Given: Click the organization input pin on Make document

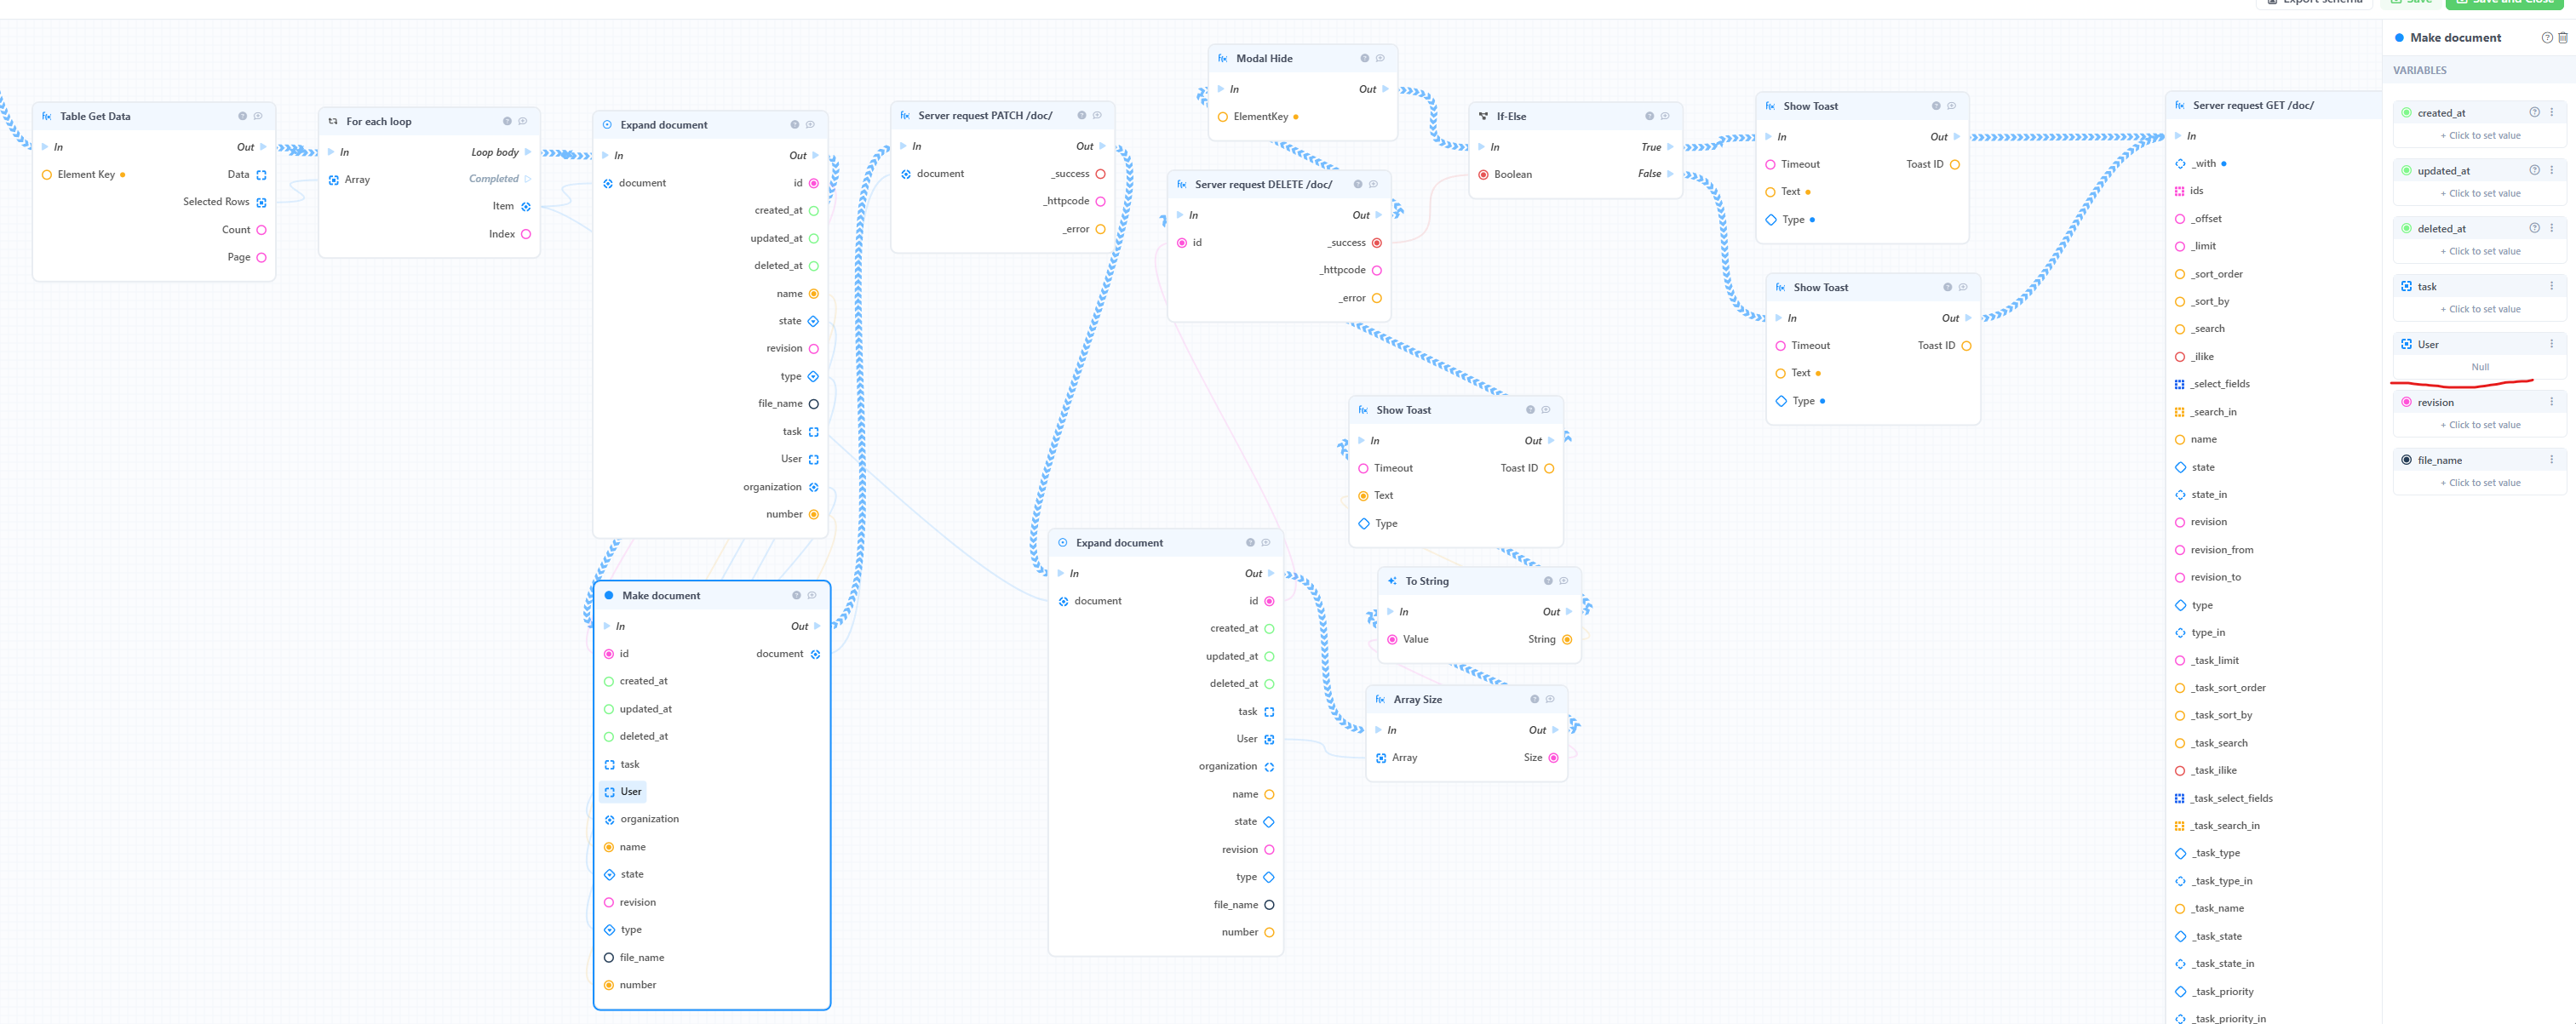Looking at the screenshot, I should pos(609,820).
